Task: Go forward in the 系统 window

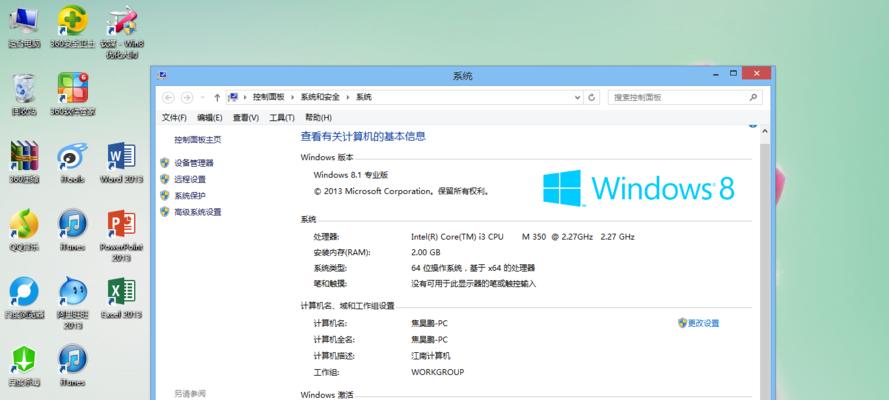Action: tap(187, 97)
